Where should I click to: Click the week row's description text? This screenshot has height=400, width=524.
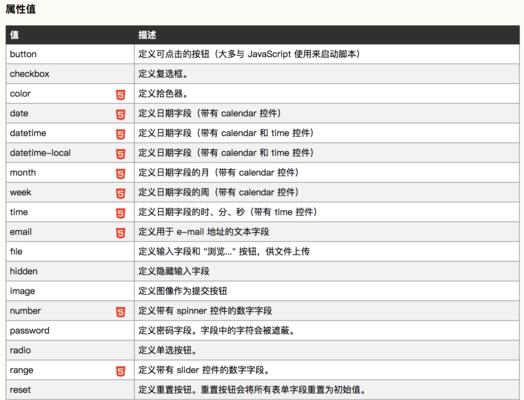coord(218,192)
